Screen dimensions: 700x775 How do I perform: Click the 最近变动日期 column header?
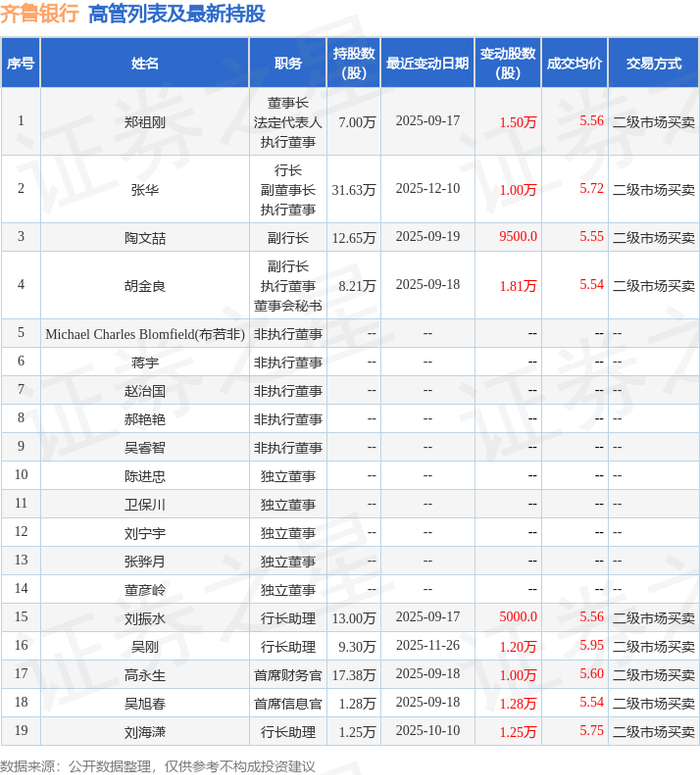[x=428, y=63]
